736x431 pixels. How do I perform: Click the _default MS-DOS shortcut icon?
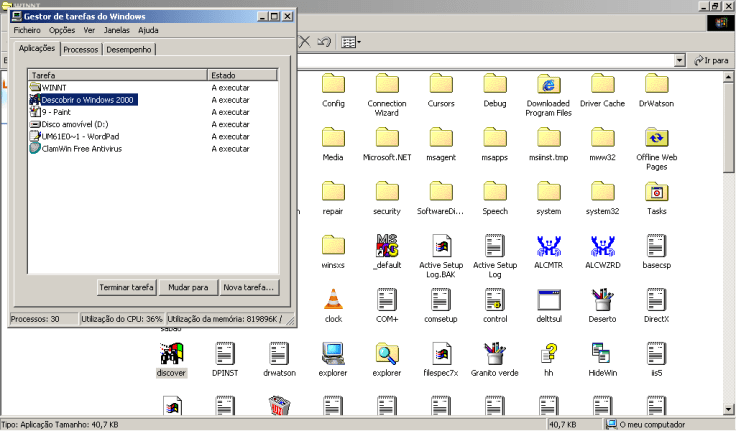click(387, 246)
